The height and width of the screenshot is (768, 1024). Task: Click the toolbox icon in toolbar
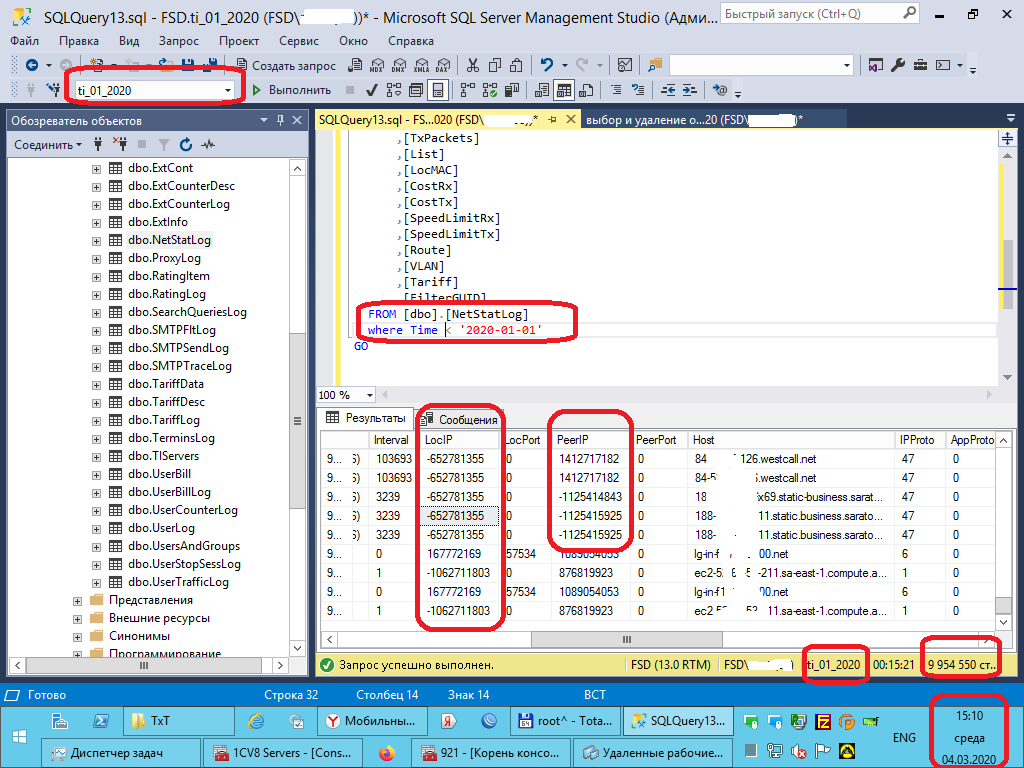920,65
